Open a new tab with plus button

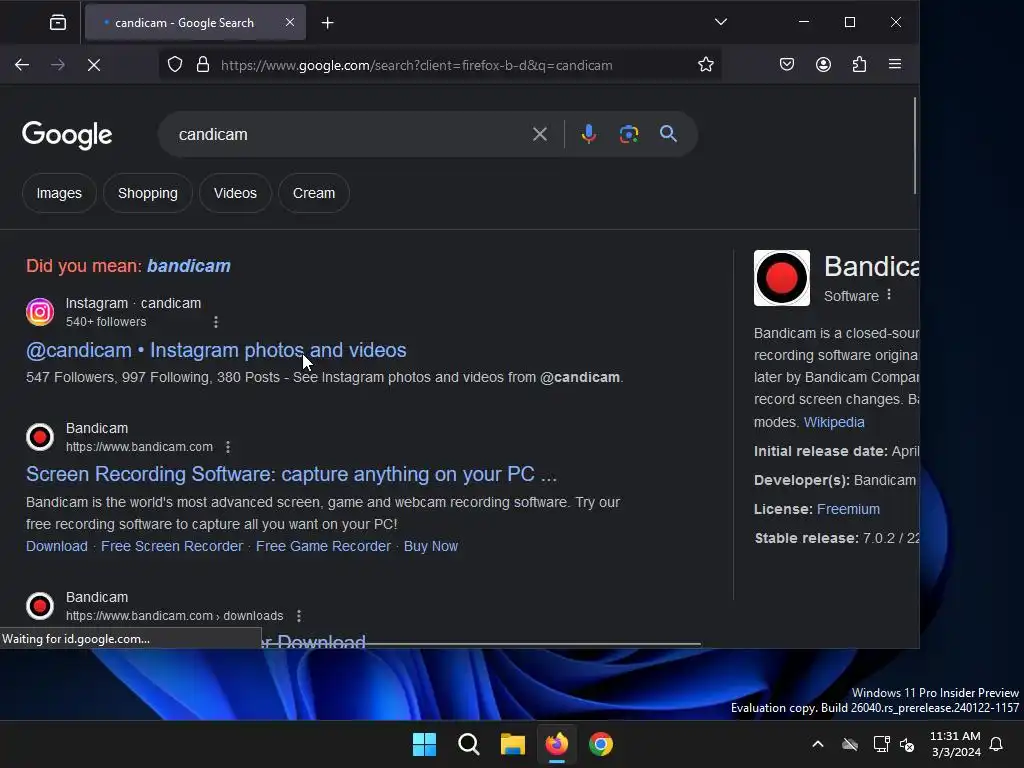point(328,23)
